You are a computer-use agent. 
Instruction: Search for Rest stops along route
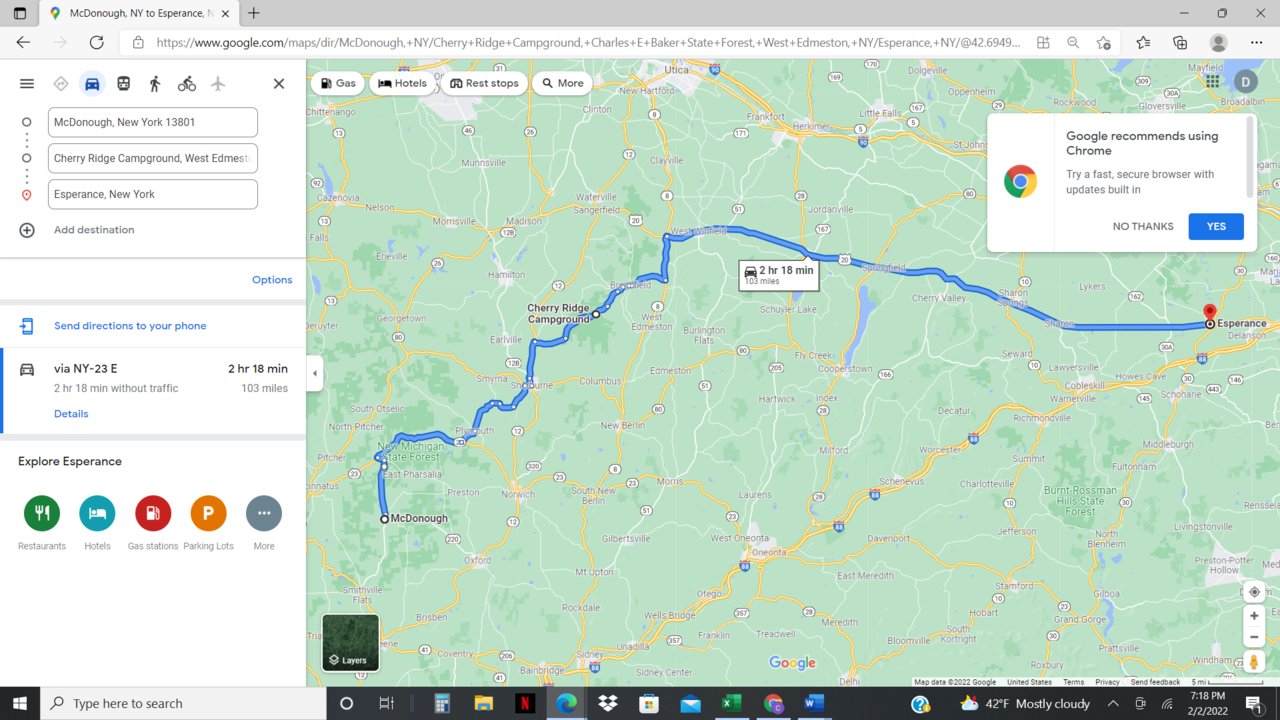(x=484, y=83)
